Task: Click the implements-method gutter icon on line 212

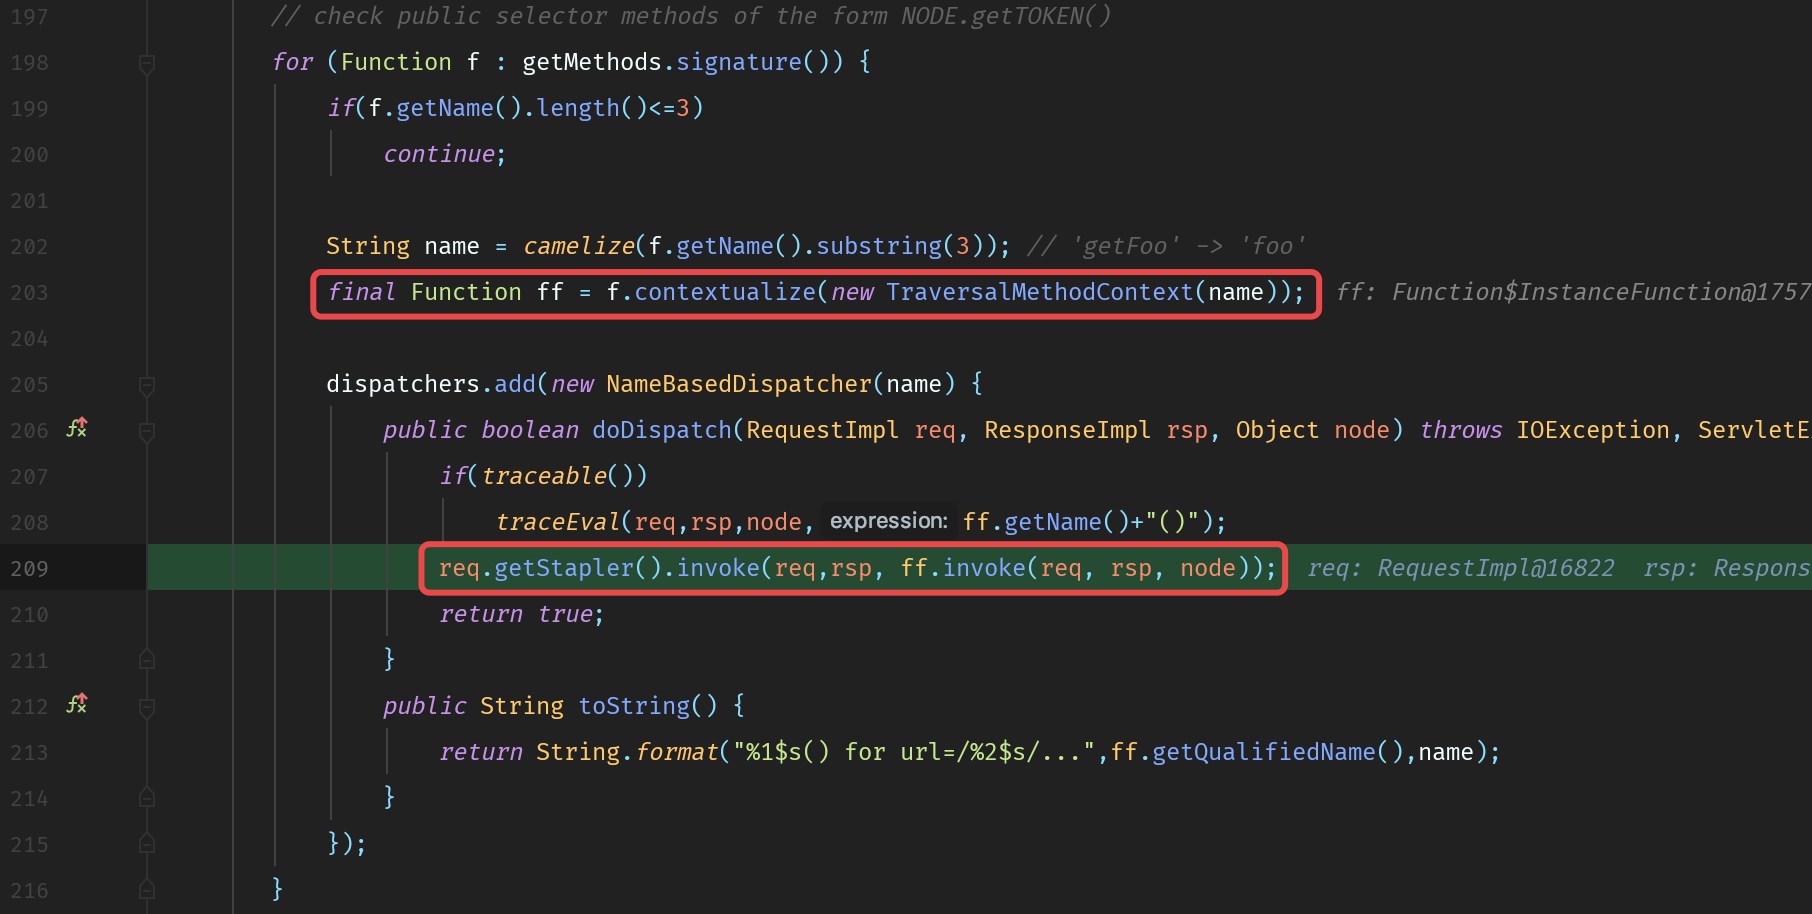Action: tap(77, 704)
